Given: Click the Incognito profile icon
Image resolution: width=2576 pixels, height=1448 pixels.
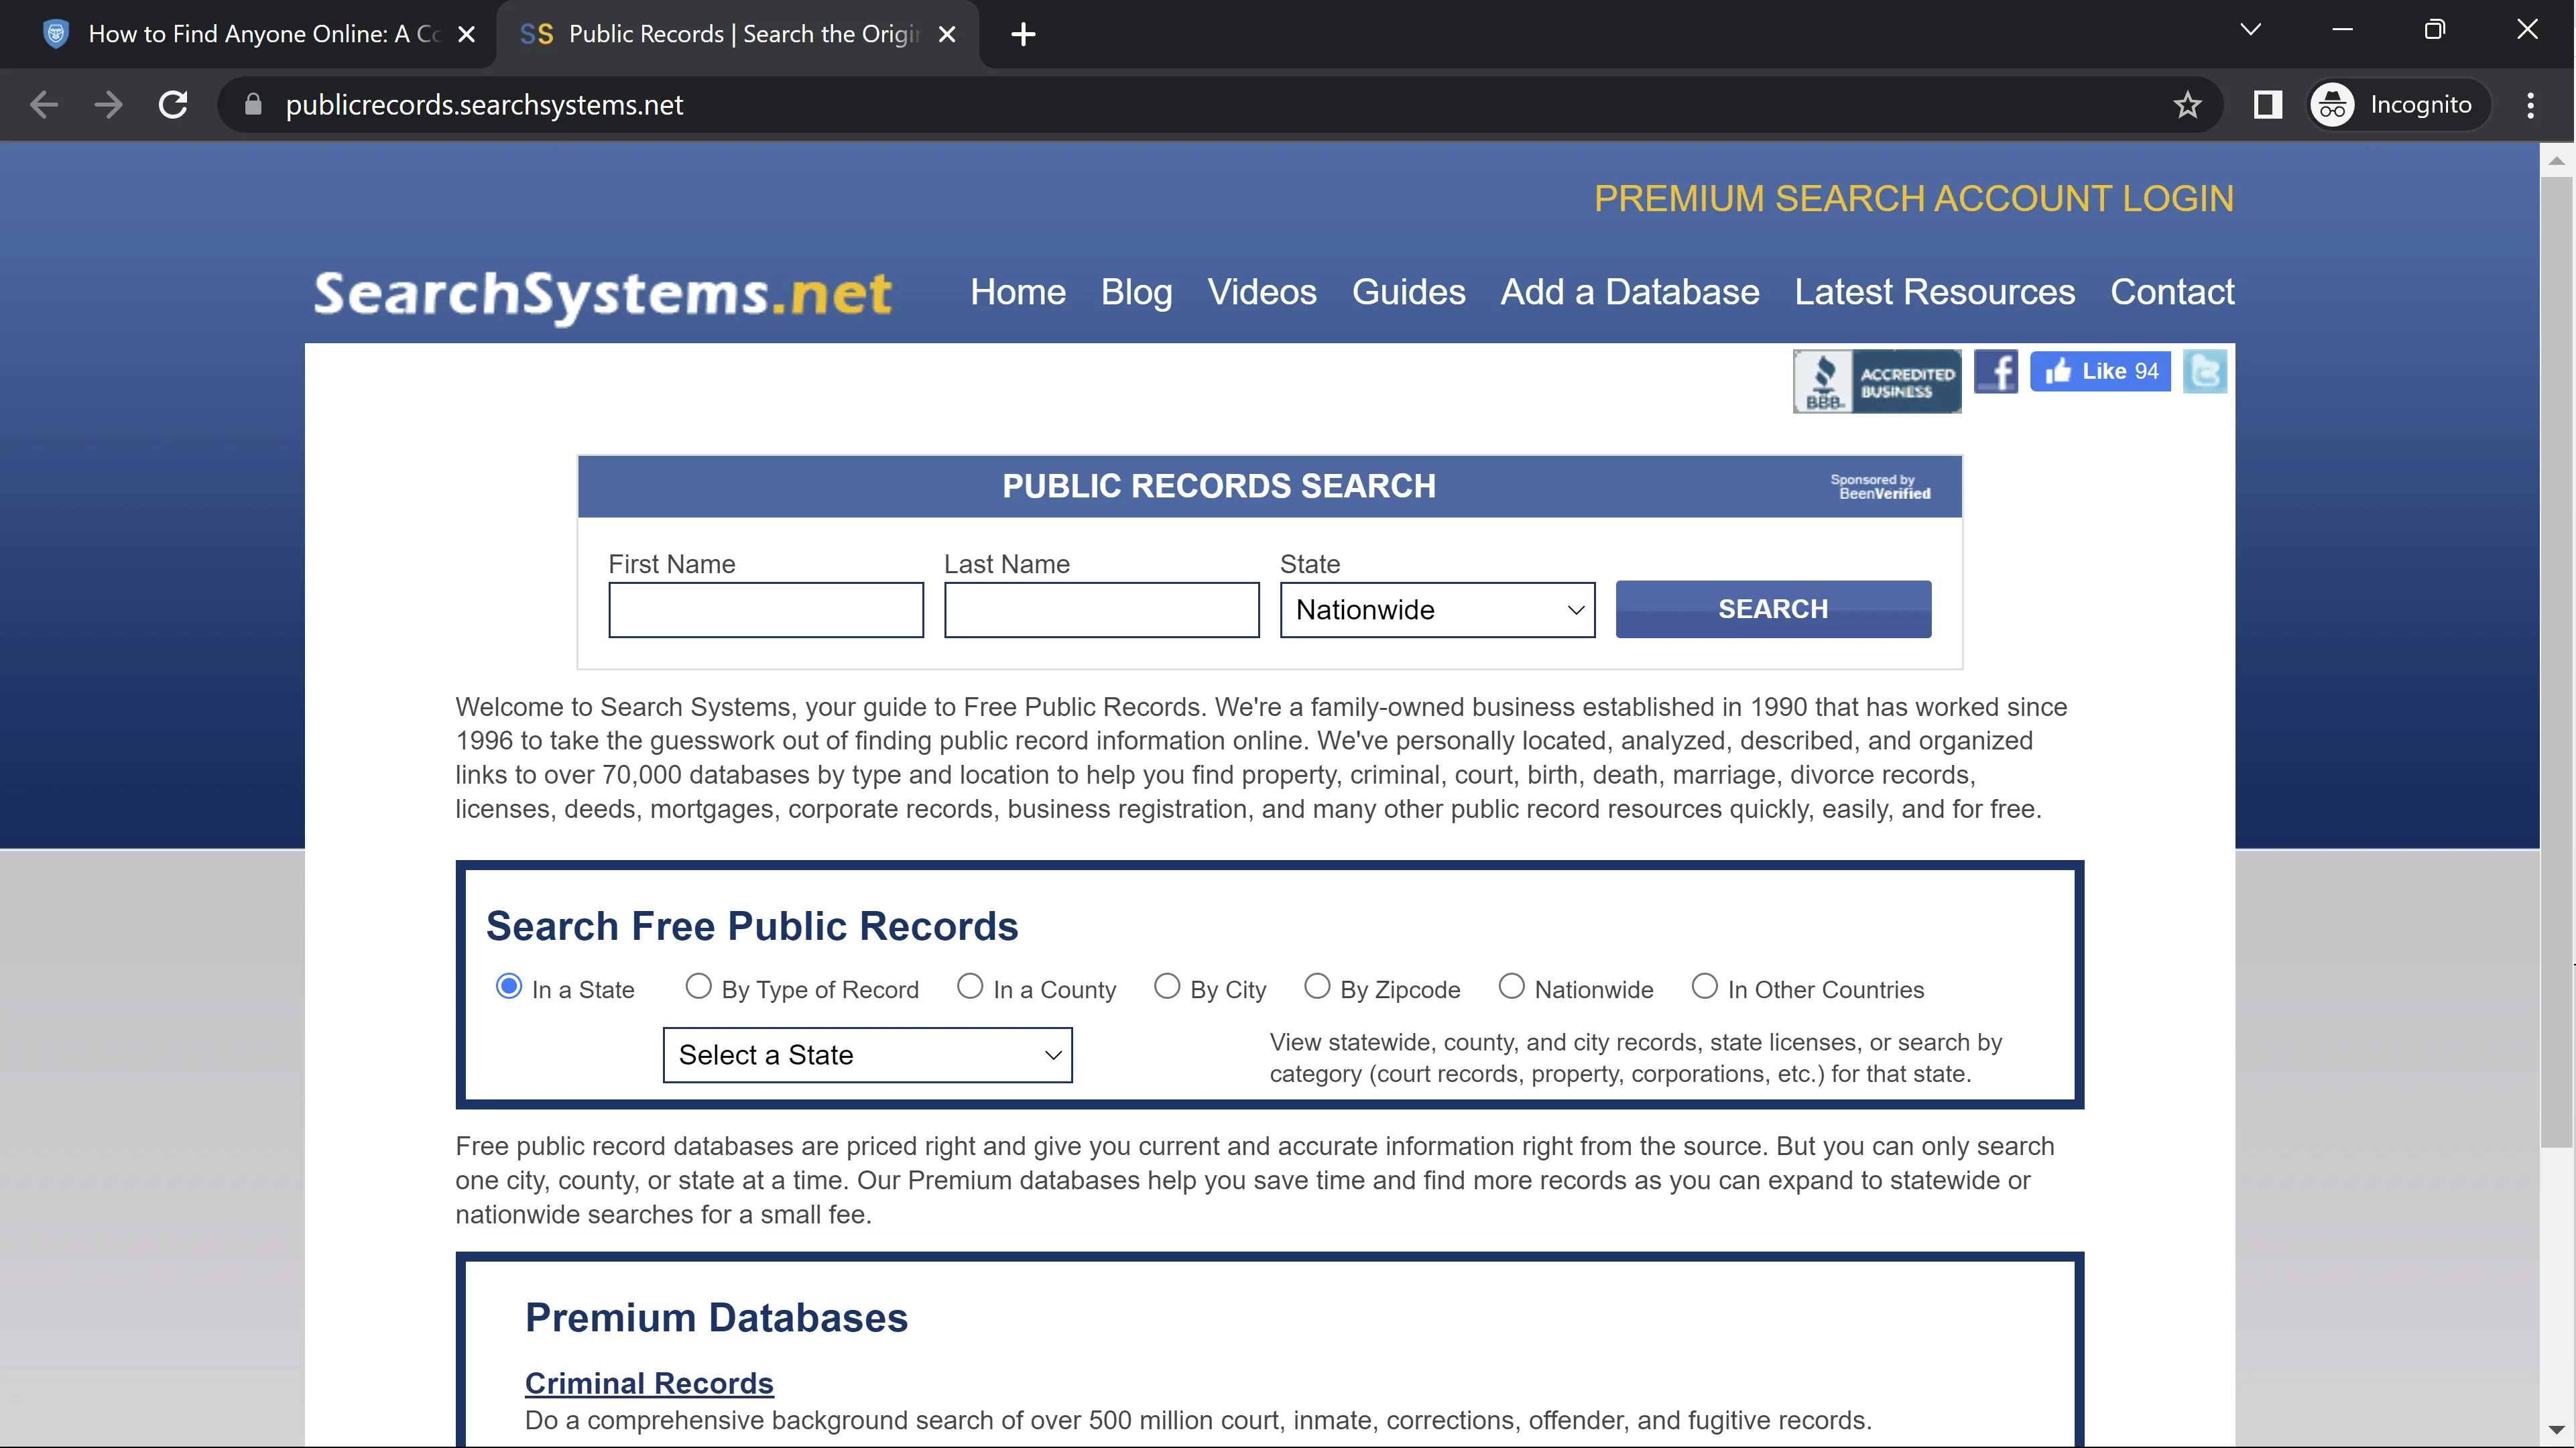Looking at the screenshot, I should pos(2332,105).
